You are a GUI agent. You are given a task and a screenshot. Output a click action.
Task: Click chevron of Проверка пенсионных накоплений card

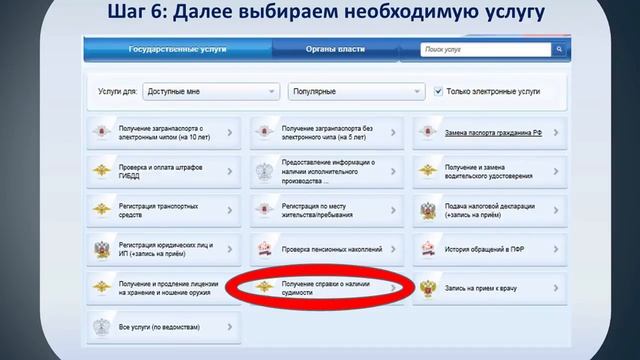click(x=393, y=249)
